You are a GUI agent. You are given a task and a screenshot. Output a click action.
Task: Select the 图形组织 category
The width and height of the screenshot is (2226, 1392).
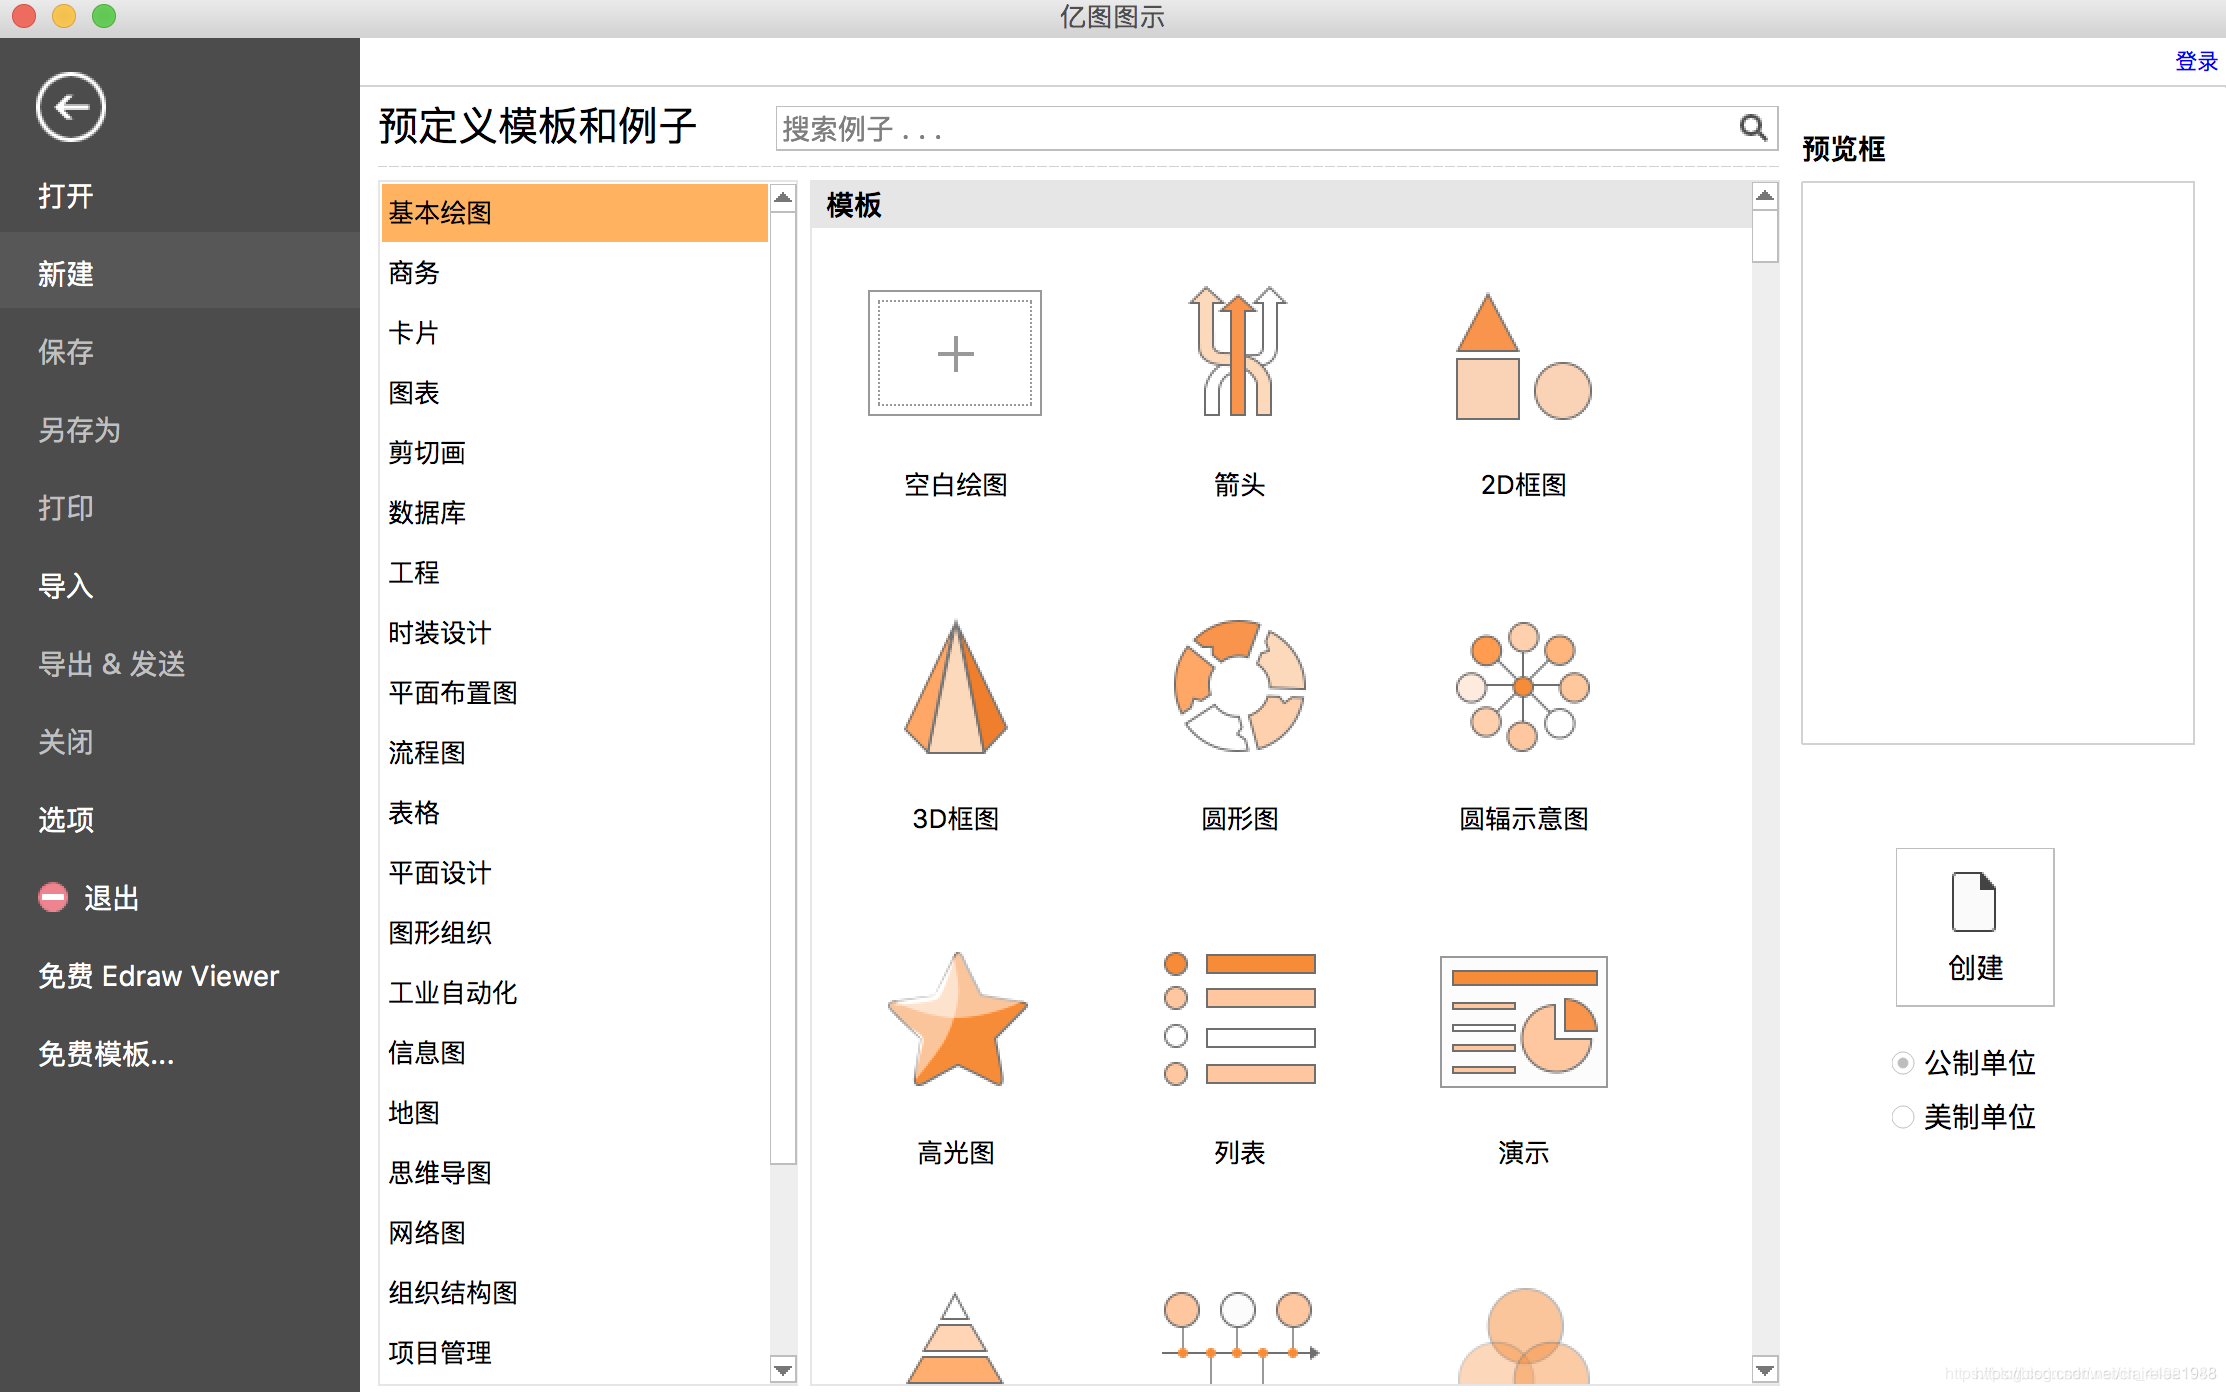[x=574, y=932]
